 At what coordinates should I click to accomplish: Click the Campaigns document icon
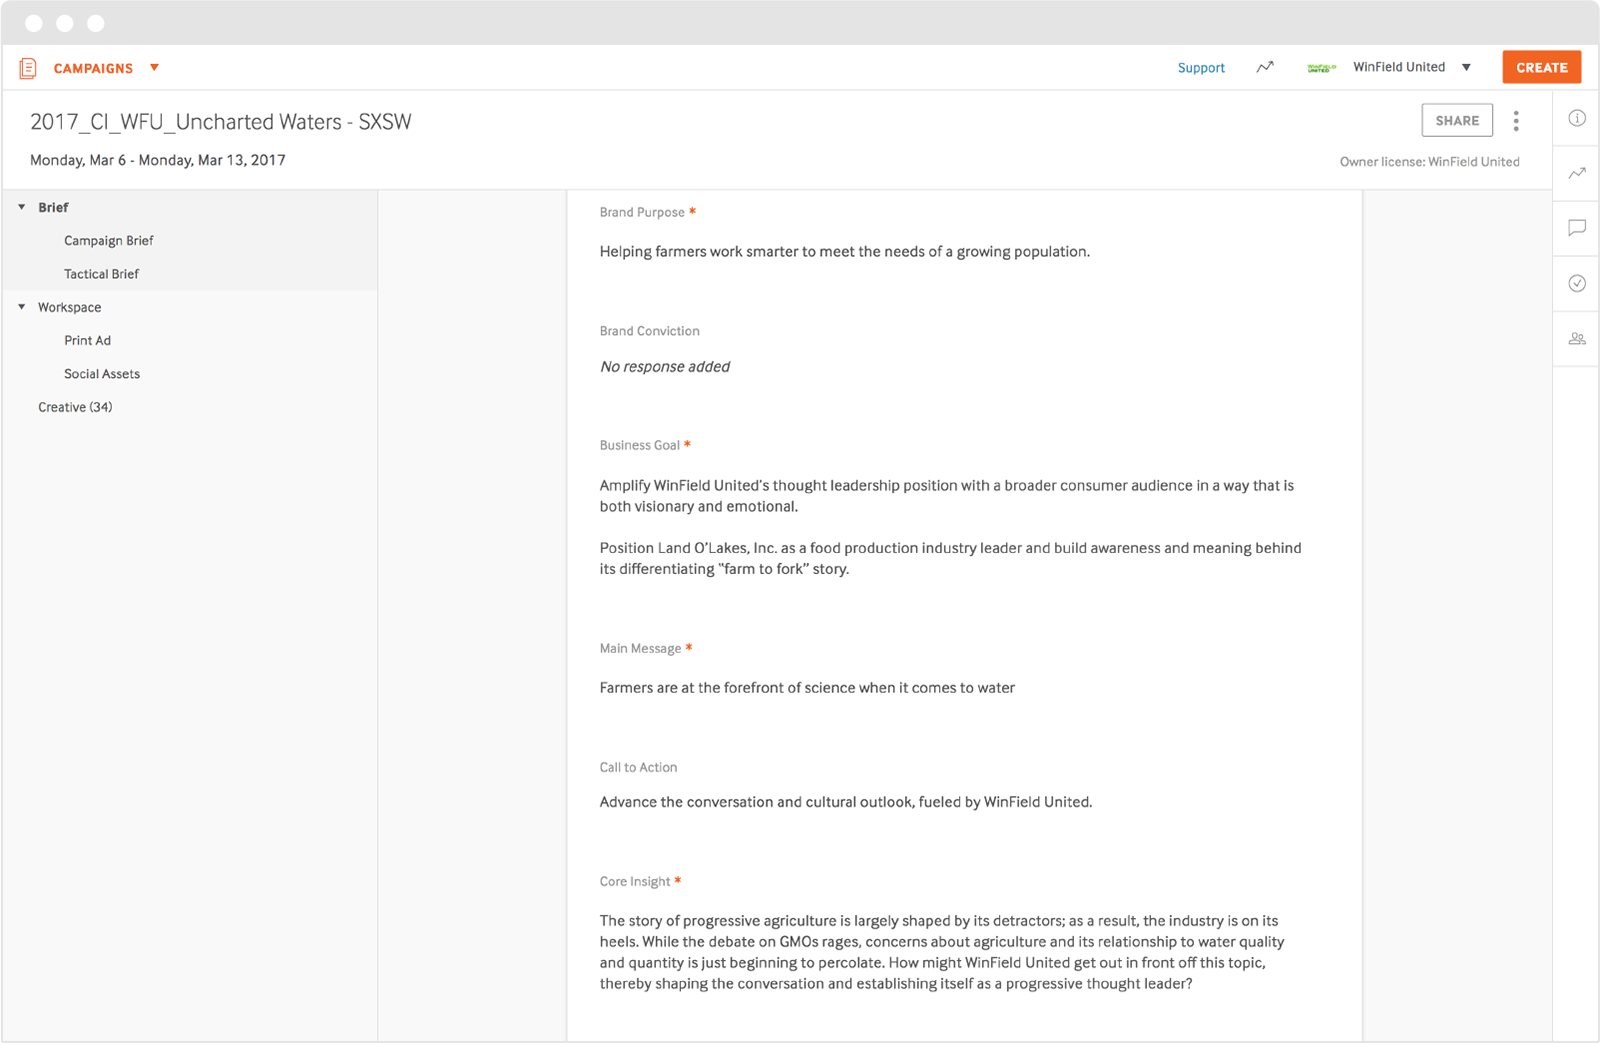28,68
